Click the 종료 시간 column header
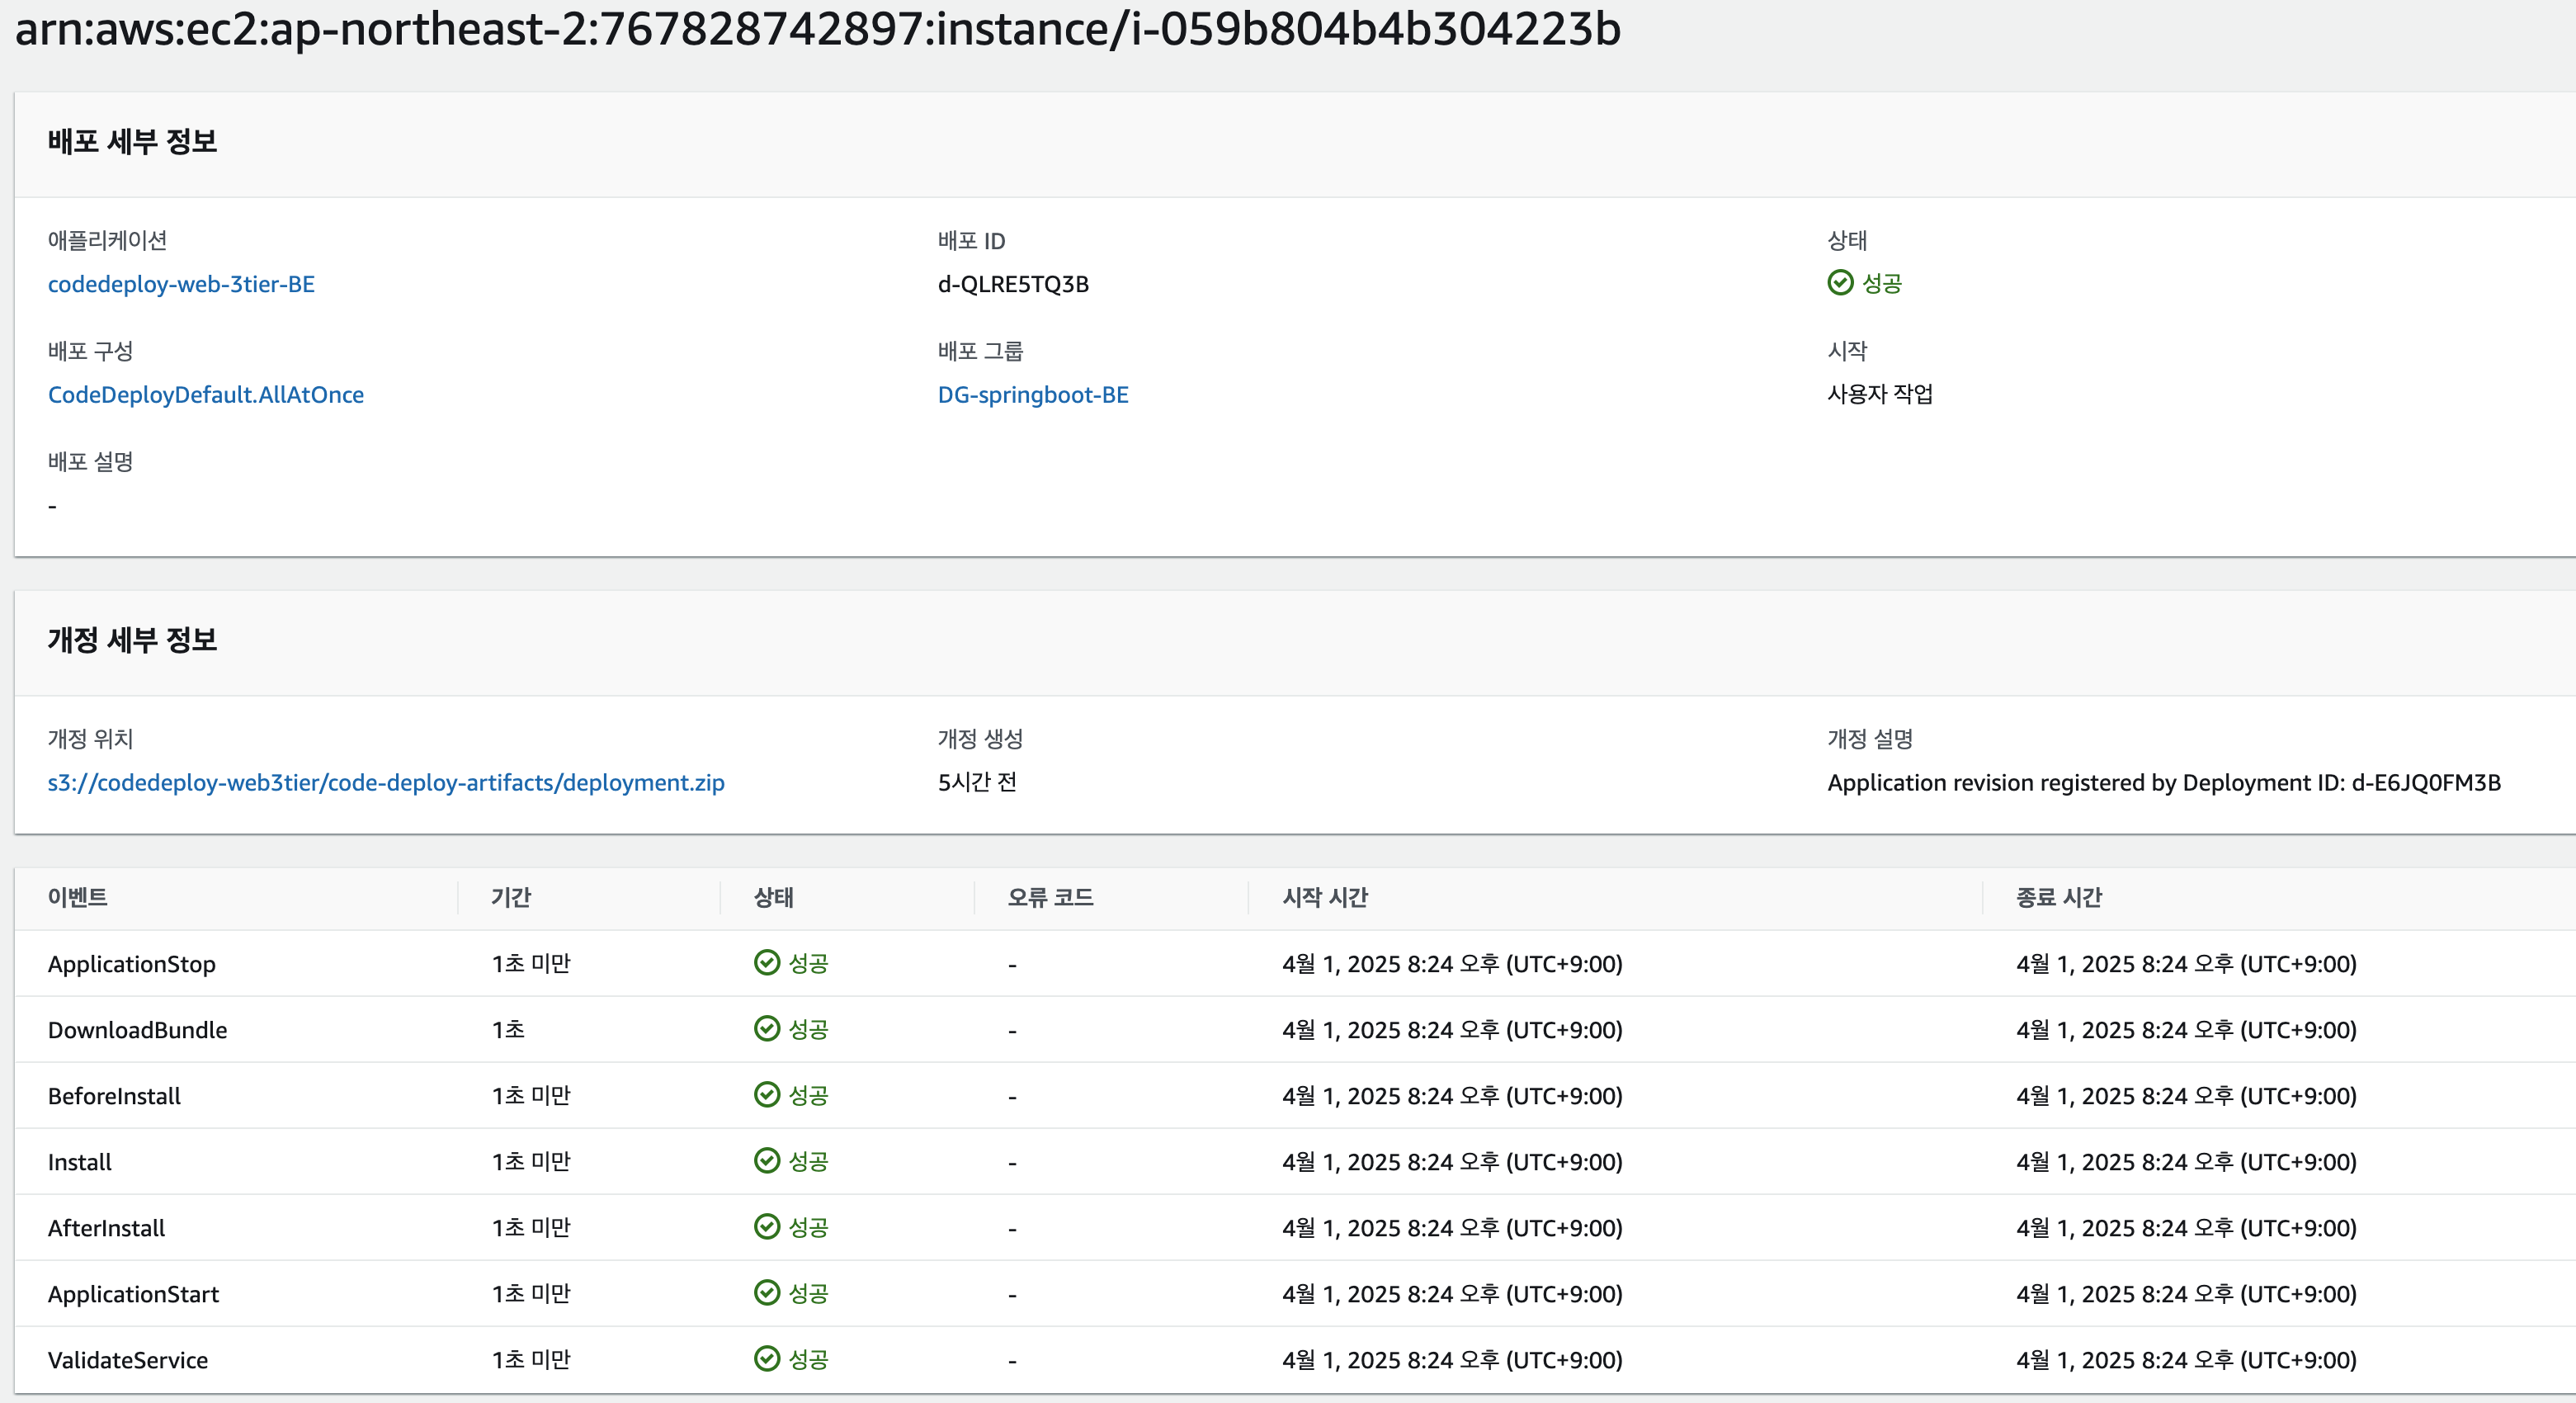 (2059, 897)
